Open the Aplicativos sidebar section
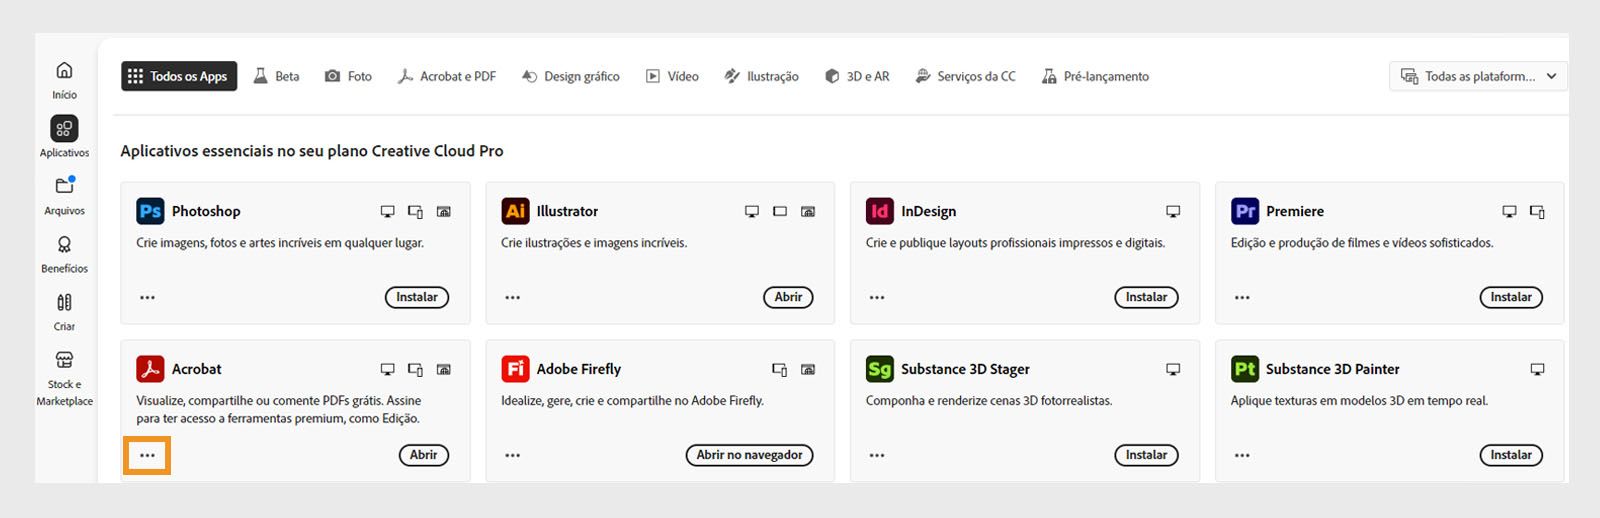Viewport: 1600px width, 518px height. (x=64, y=137)
